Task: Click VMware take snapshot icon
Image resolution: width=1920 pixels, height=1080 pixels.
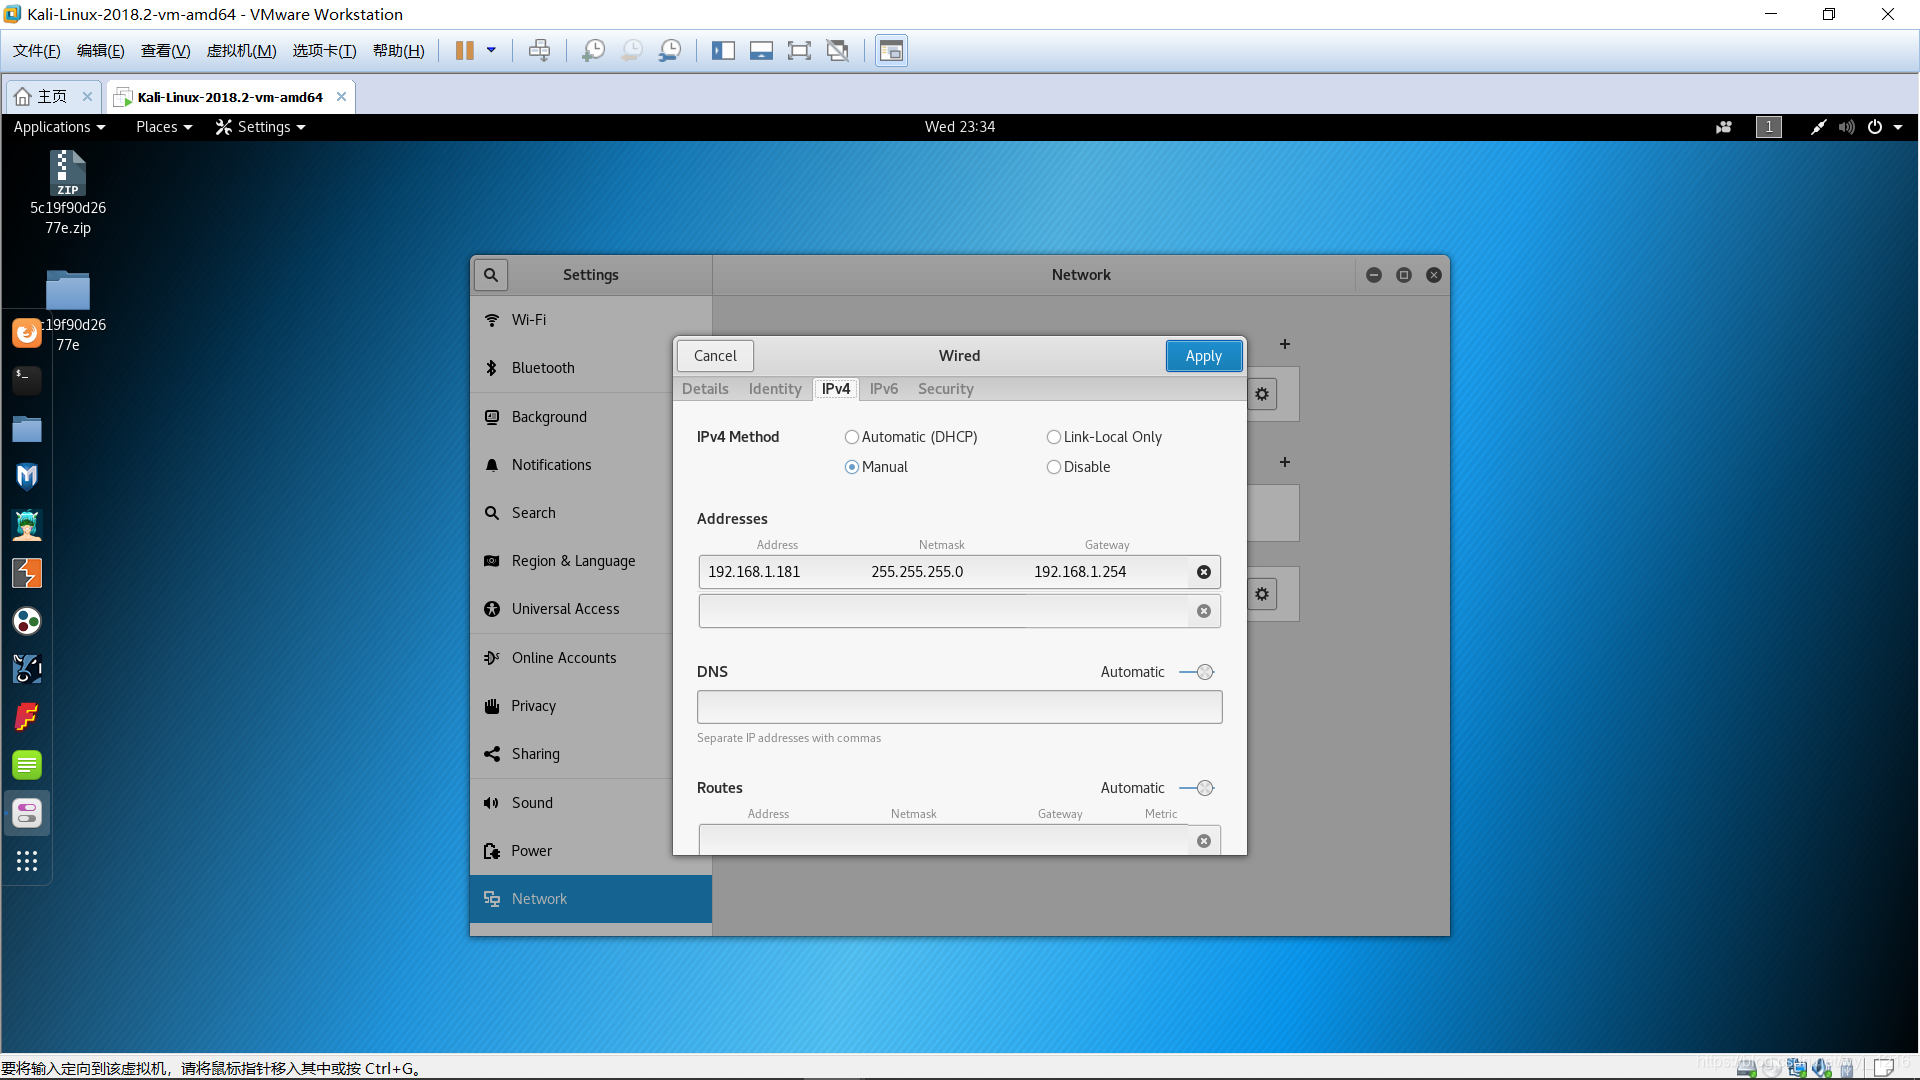Action: pos(593,50)
